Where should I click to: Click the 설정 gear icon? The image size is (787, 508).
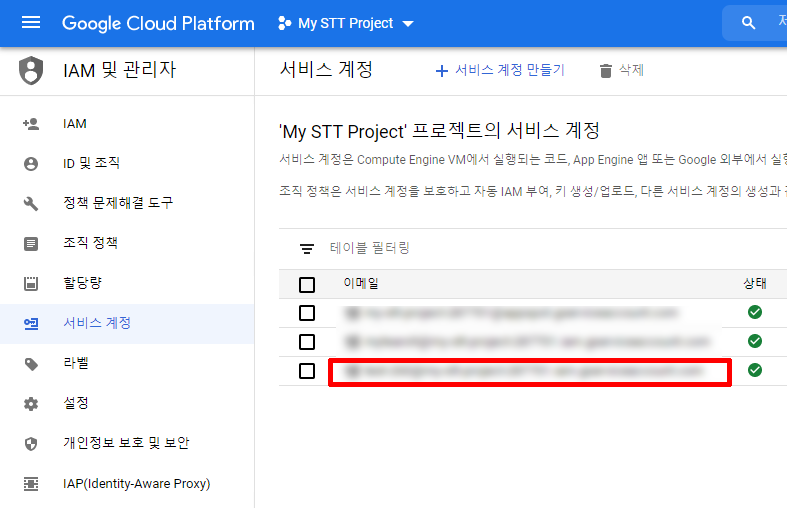31,404
